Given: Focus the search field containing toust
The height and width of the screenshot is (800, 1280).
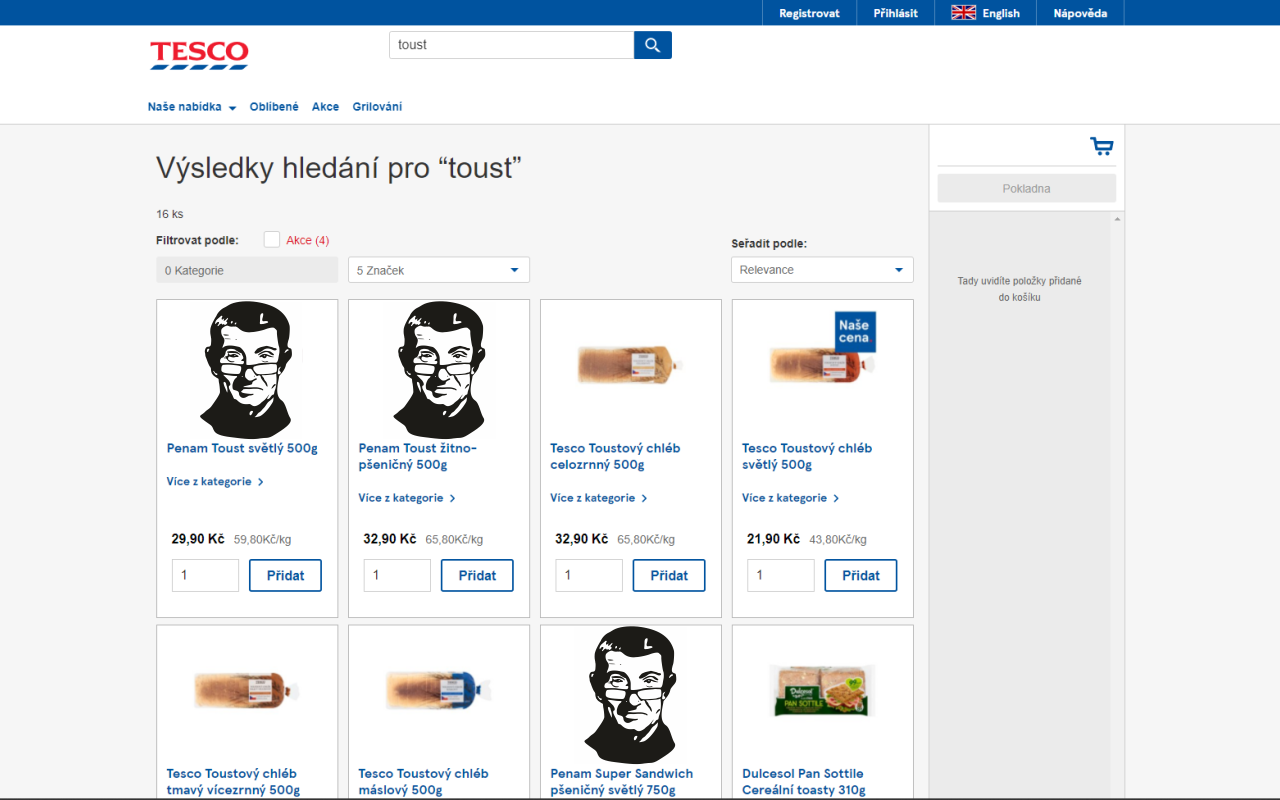Looking at the screenshot, I should (511, 45).
